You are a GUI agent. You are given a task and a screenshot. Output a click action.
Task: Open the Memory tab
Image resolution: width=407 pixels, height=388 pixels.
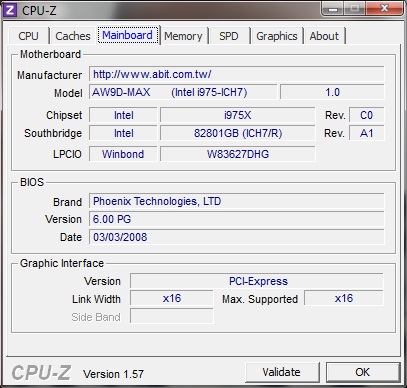(183, 36)
